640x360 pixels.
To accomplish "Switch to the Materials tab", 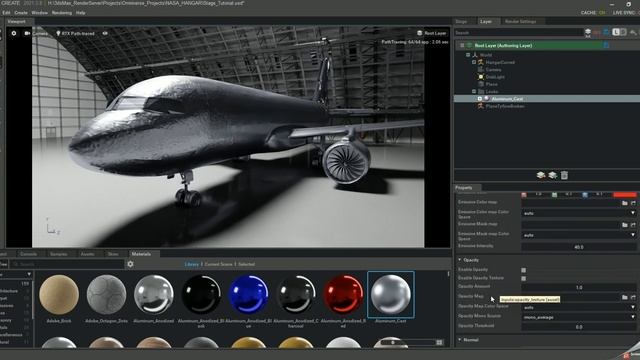I will point(141,254).
